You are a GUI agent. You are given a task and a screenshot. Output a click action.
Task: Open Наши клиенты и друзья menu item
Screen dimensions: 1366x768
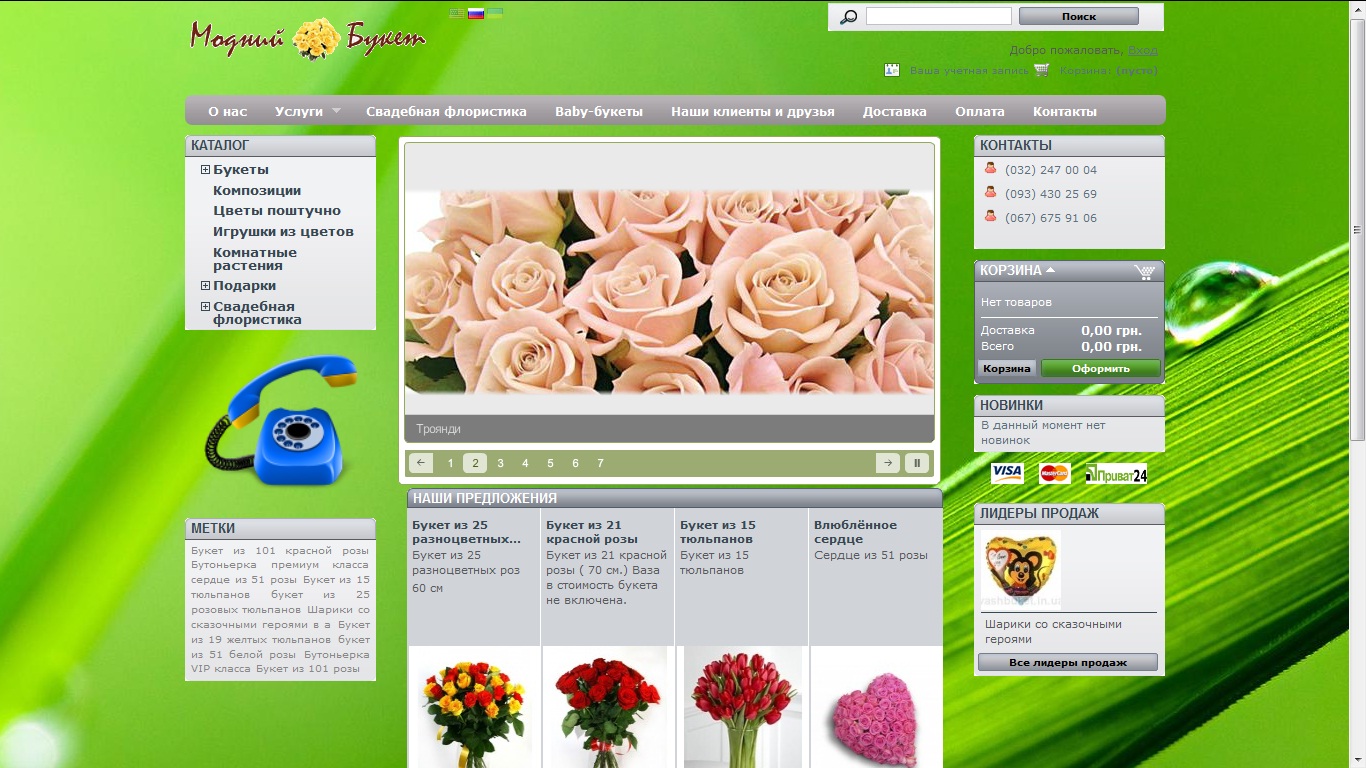point(753,111)
